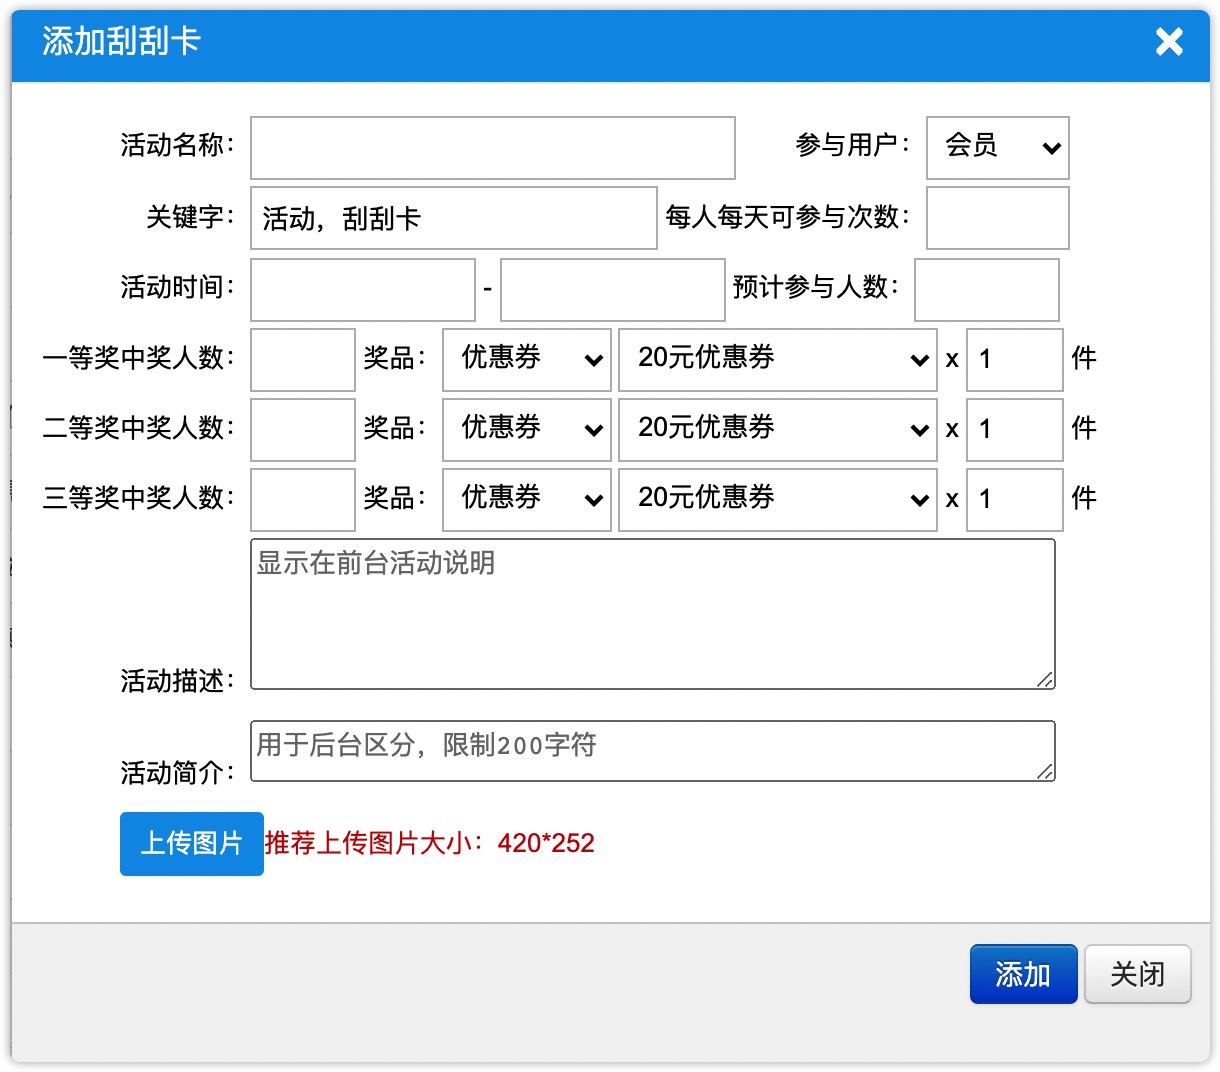Click the 活动描述 text area
This screenshot has width=1220, height=1072.
click(652, 614)
